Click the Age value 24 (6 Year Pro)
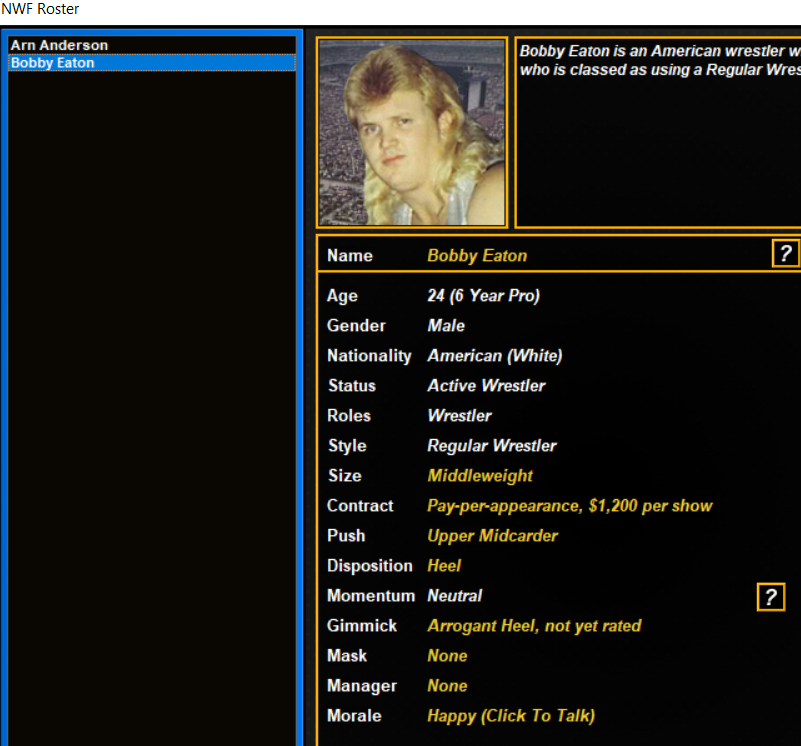The width and height of the screenshot is (801, 746). coord(483,296)
